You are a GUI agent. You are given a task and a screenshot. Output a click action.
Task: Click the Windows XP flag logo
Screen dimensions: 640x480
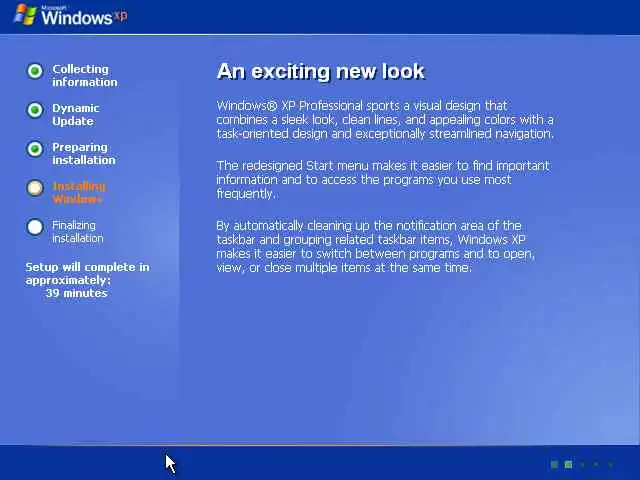[x=26, y=15]
